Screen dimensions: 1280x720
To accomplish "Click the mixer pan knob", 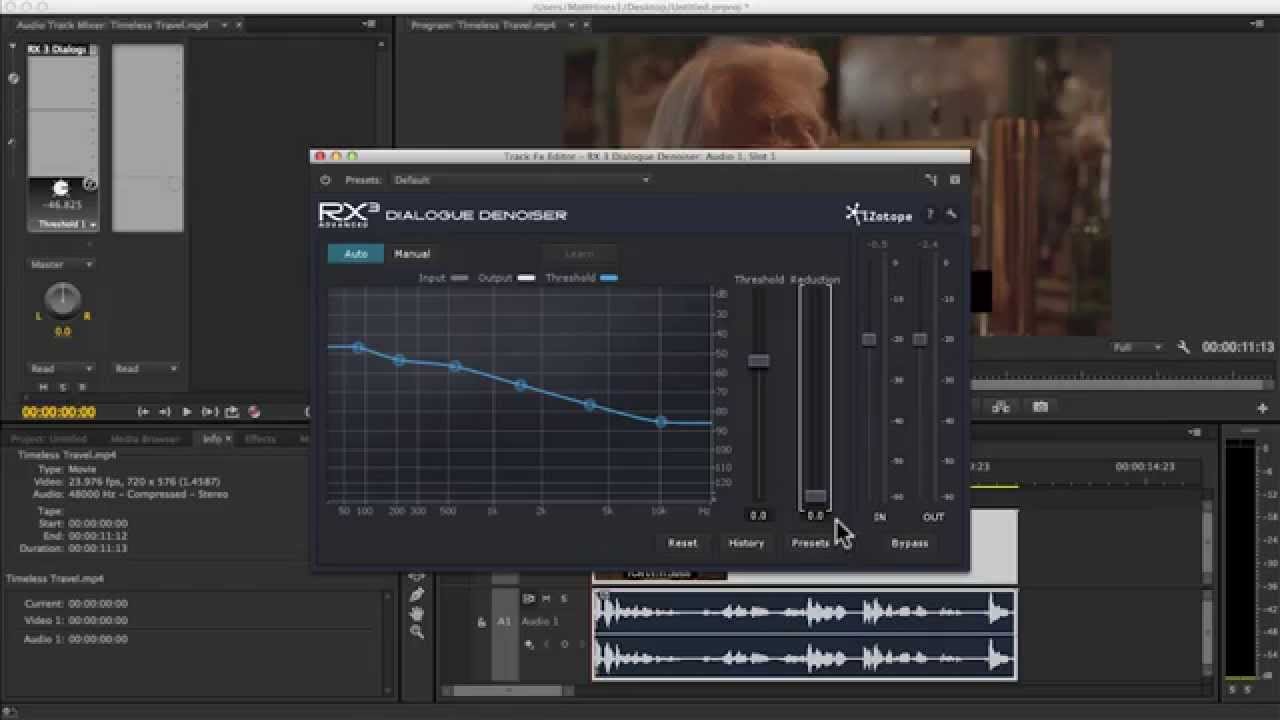I will coord(63,298).
